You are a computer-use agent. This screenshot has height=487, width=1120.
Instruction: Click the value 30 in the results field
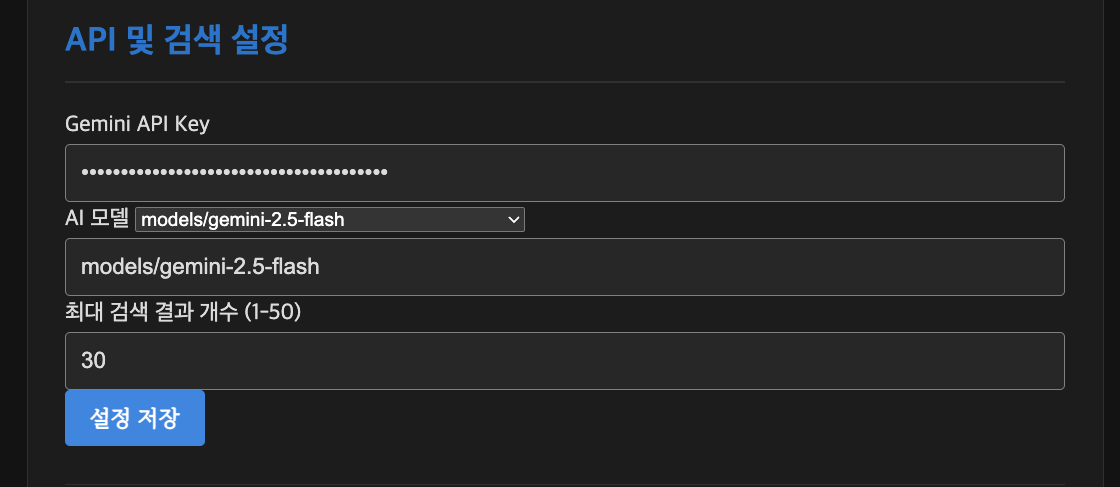(94, 361)
